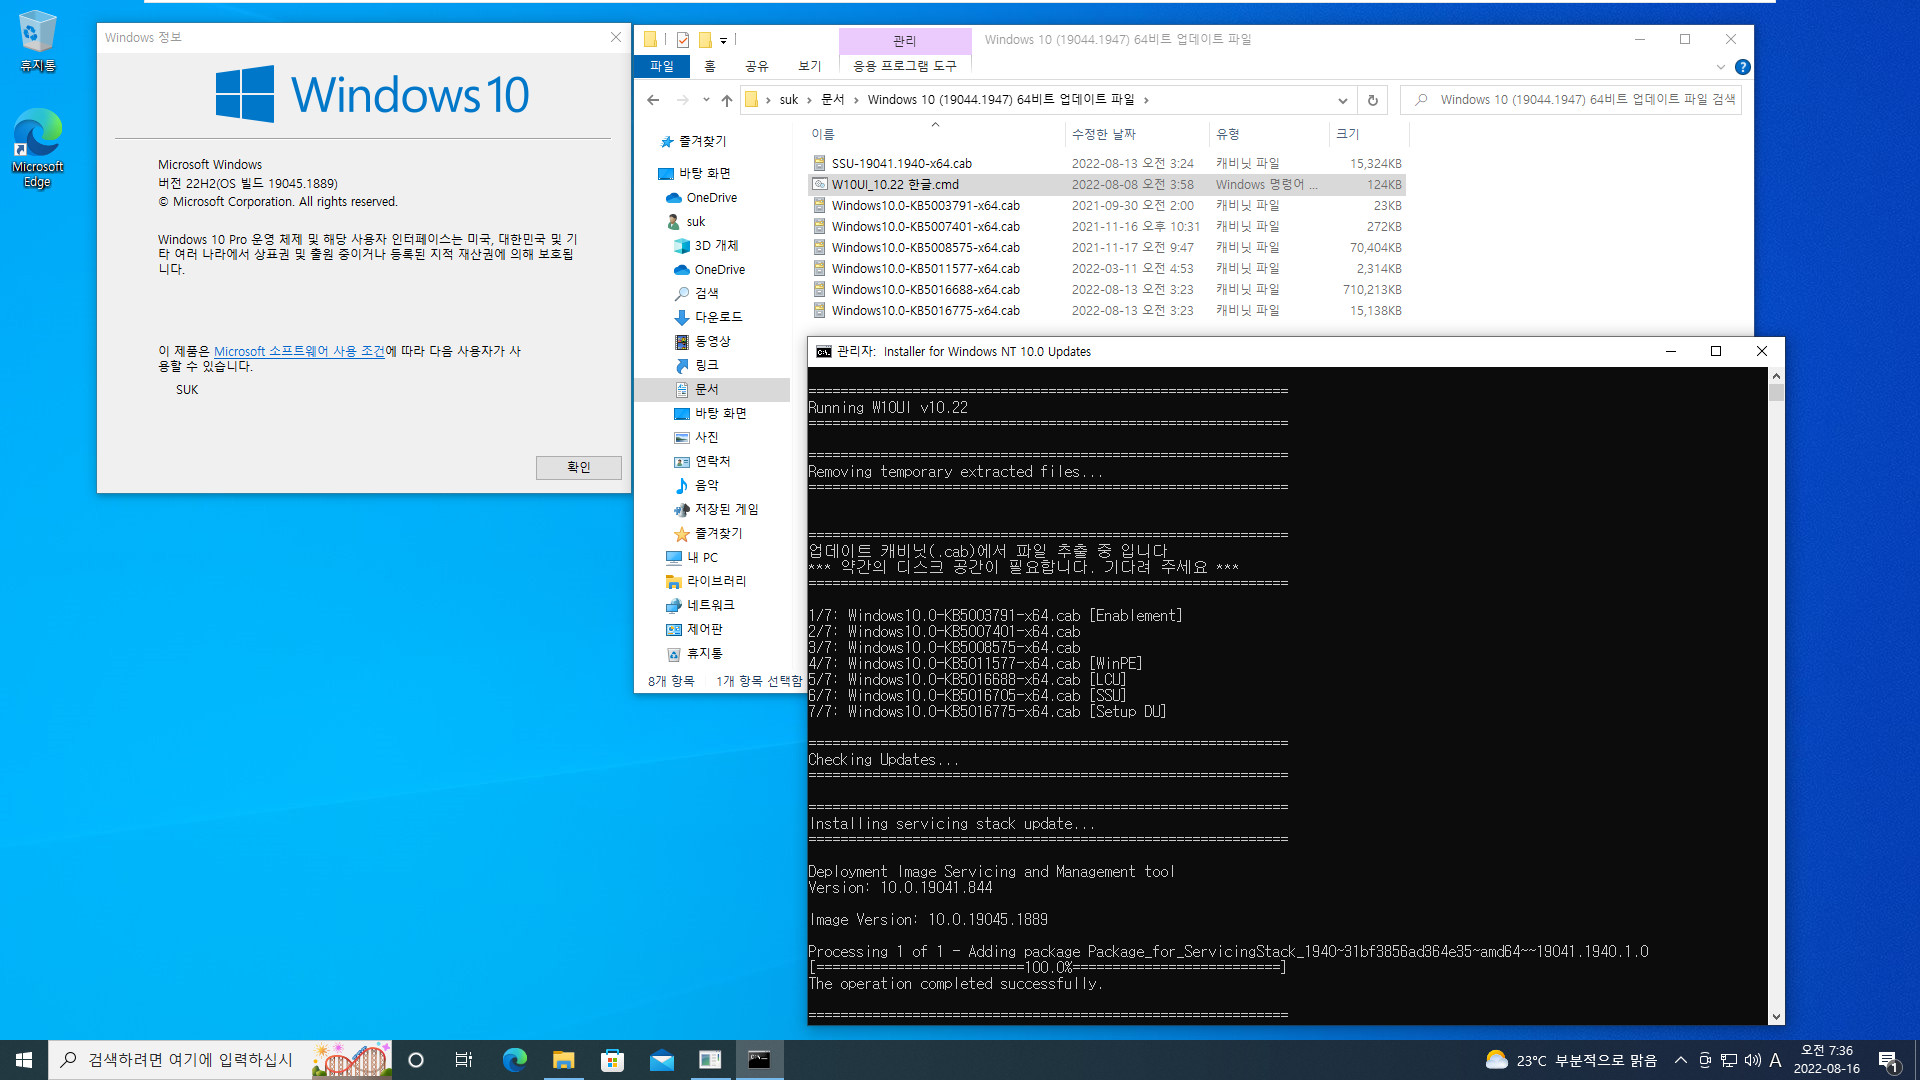The height and width of the screenshot is (1080, 1920).
Task: Open Microsoft Edge from the taskbar
Action: pyautogui.click(x=514, y=1060)
